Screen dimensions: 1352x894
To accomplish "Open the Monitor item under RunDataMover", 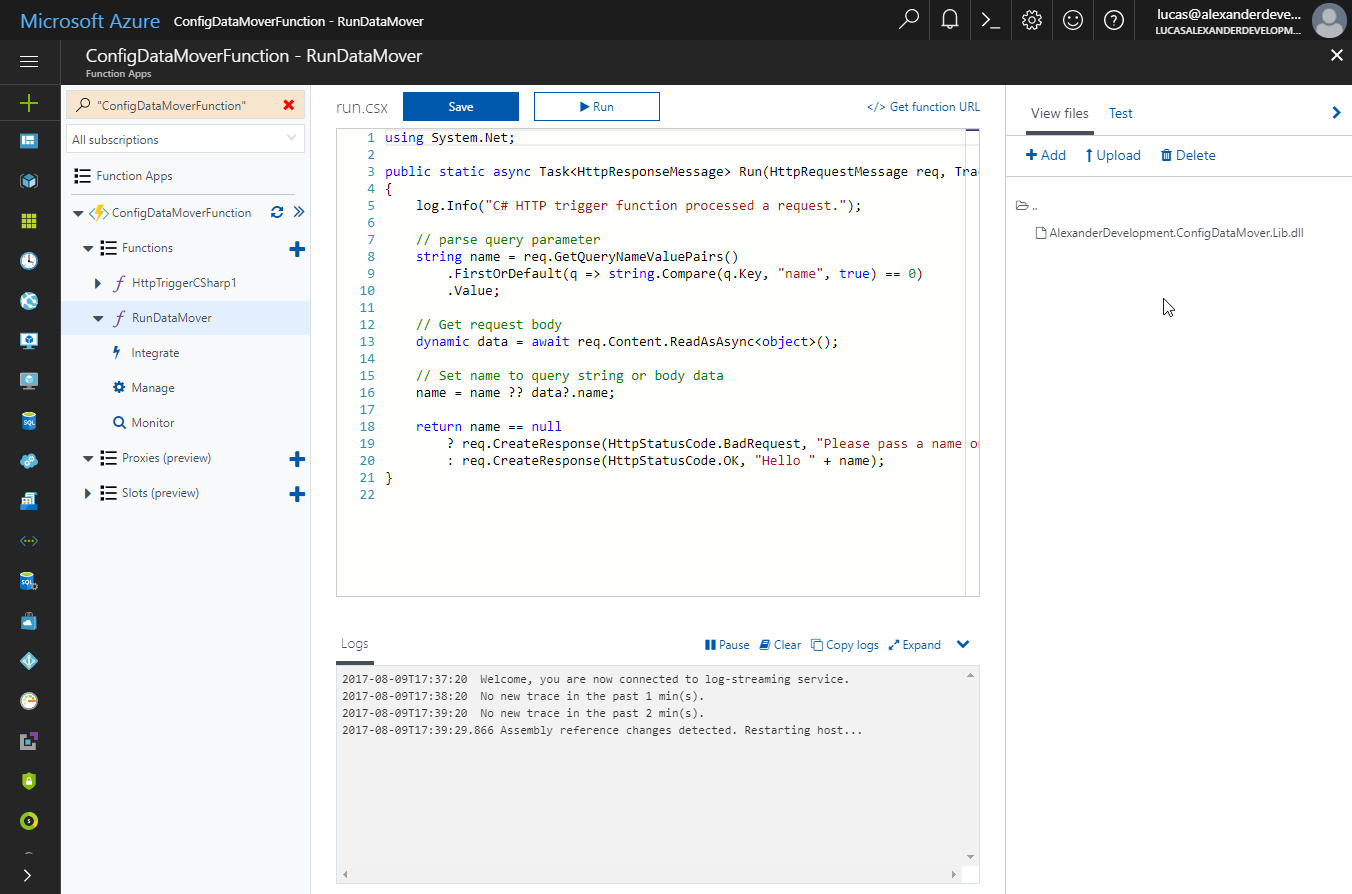I will (x=153, y=423).
